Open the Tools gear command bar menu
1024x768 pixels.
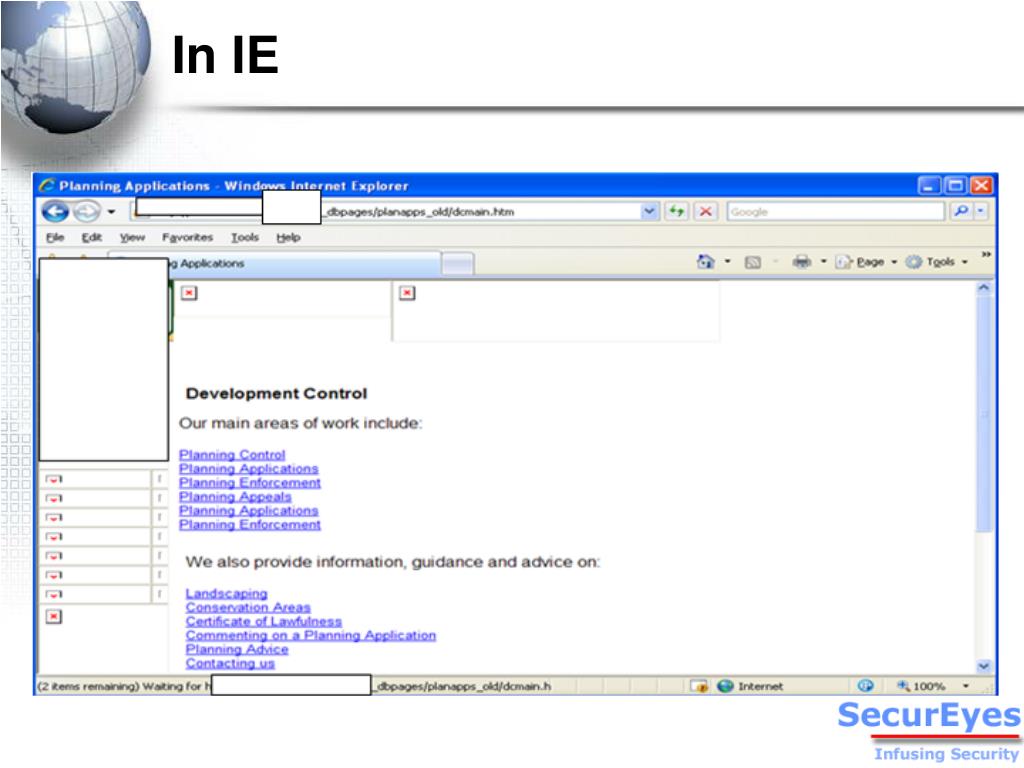pos(936,262)
